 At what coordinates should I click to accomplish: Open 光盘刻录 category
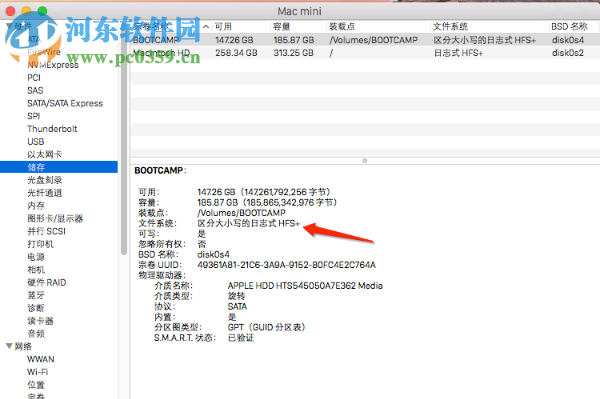pos(44,180)
